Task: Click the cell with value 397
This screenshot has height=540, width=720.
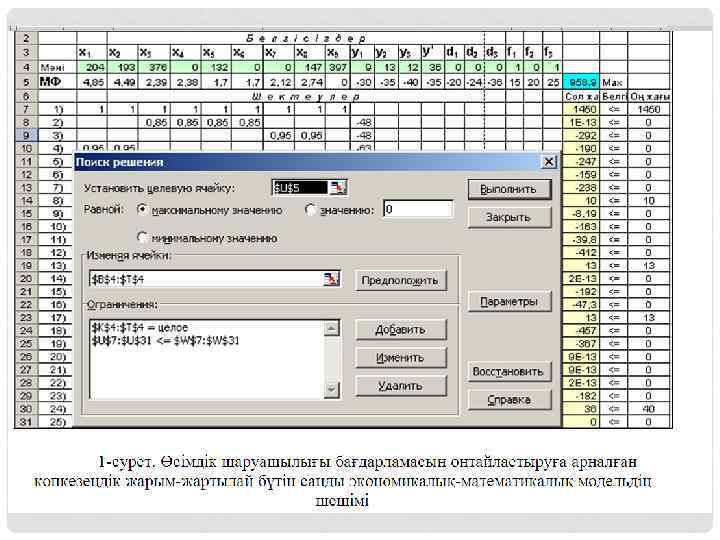Action: 338,68
